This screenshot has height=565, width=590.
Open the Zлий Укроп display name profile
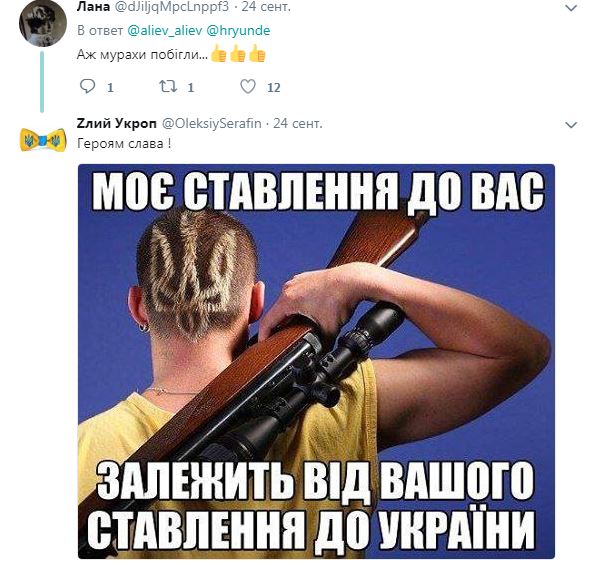click(117, 123)
